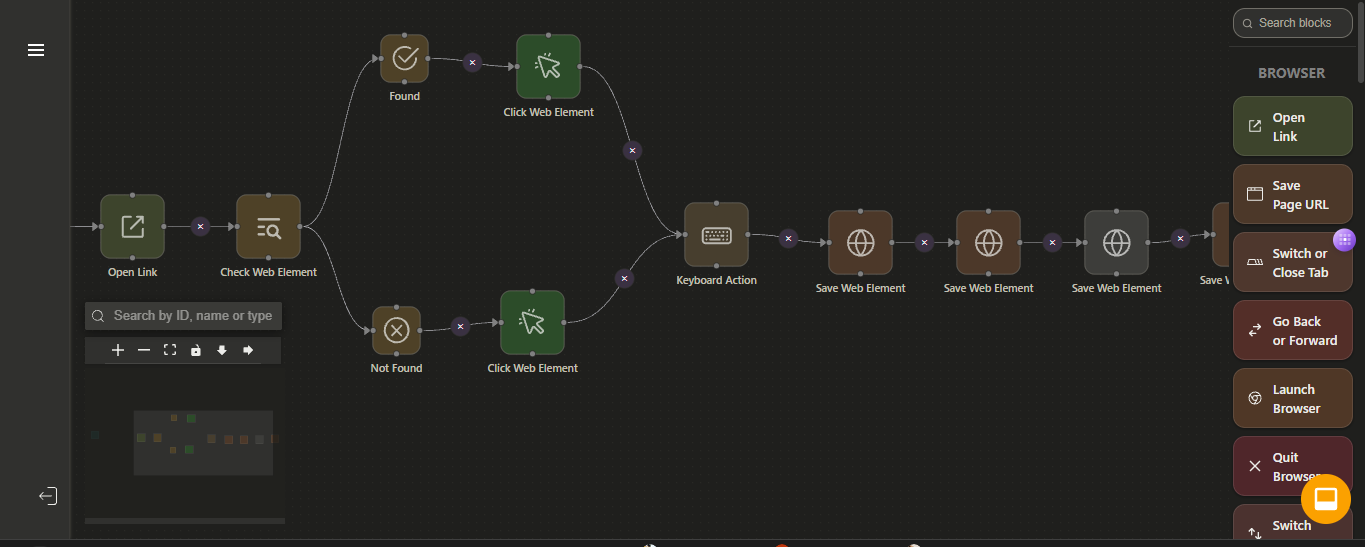Pick the Switch or Close Tab block

[1292, 262]
